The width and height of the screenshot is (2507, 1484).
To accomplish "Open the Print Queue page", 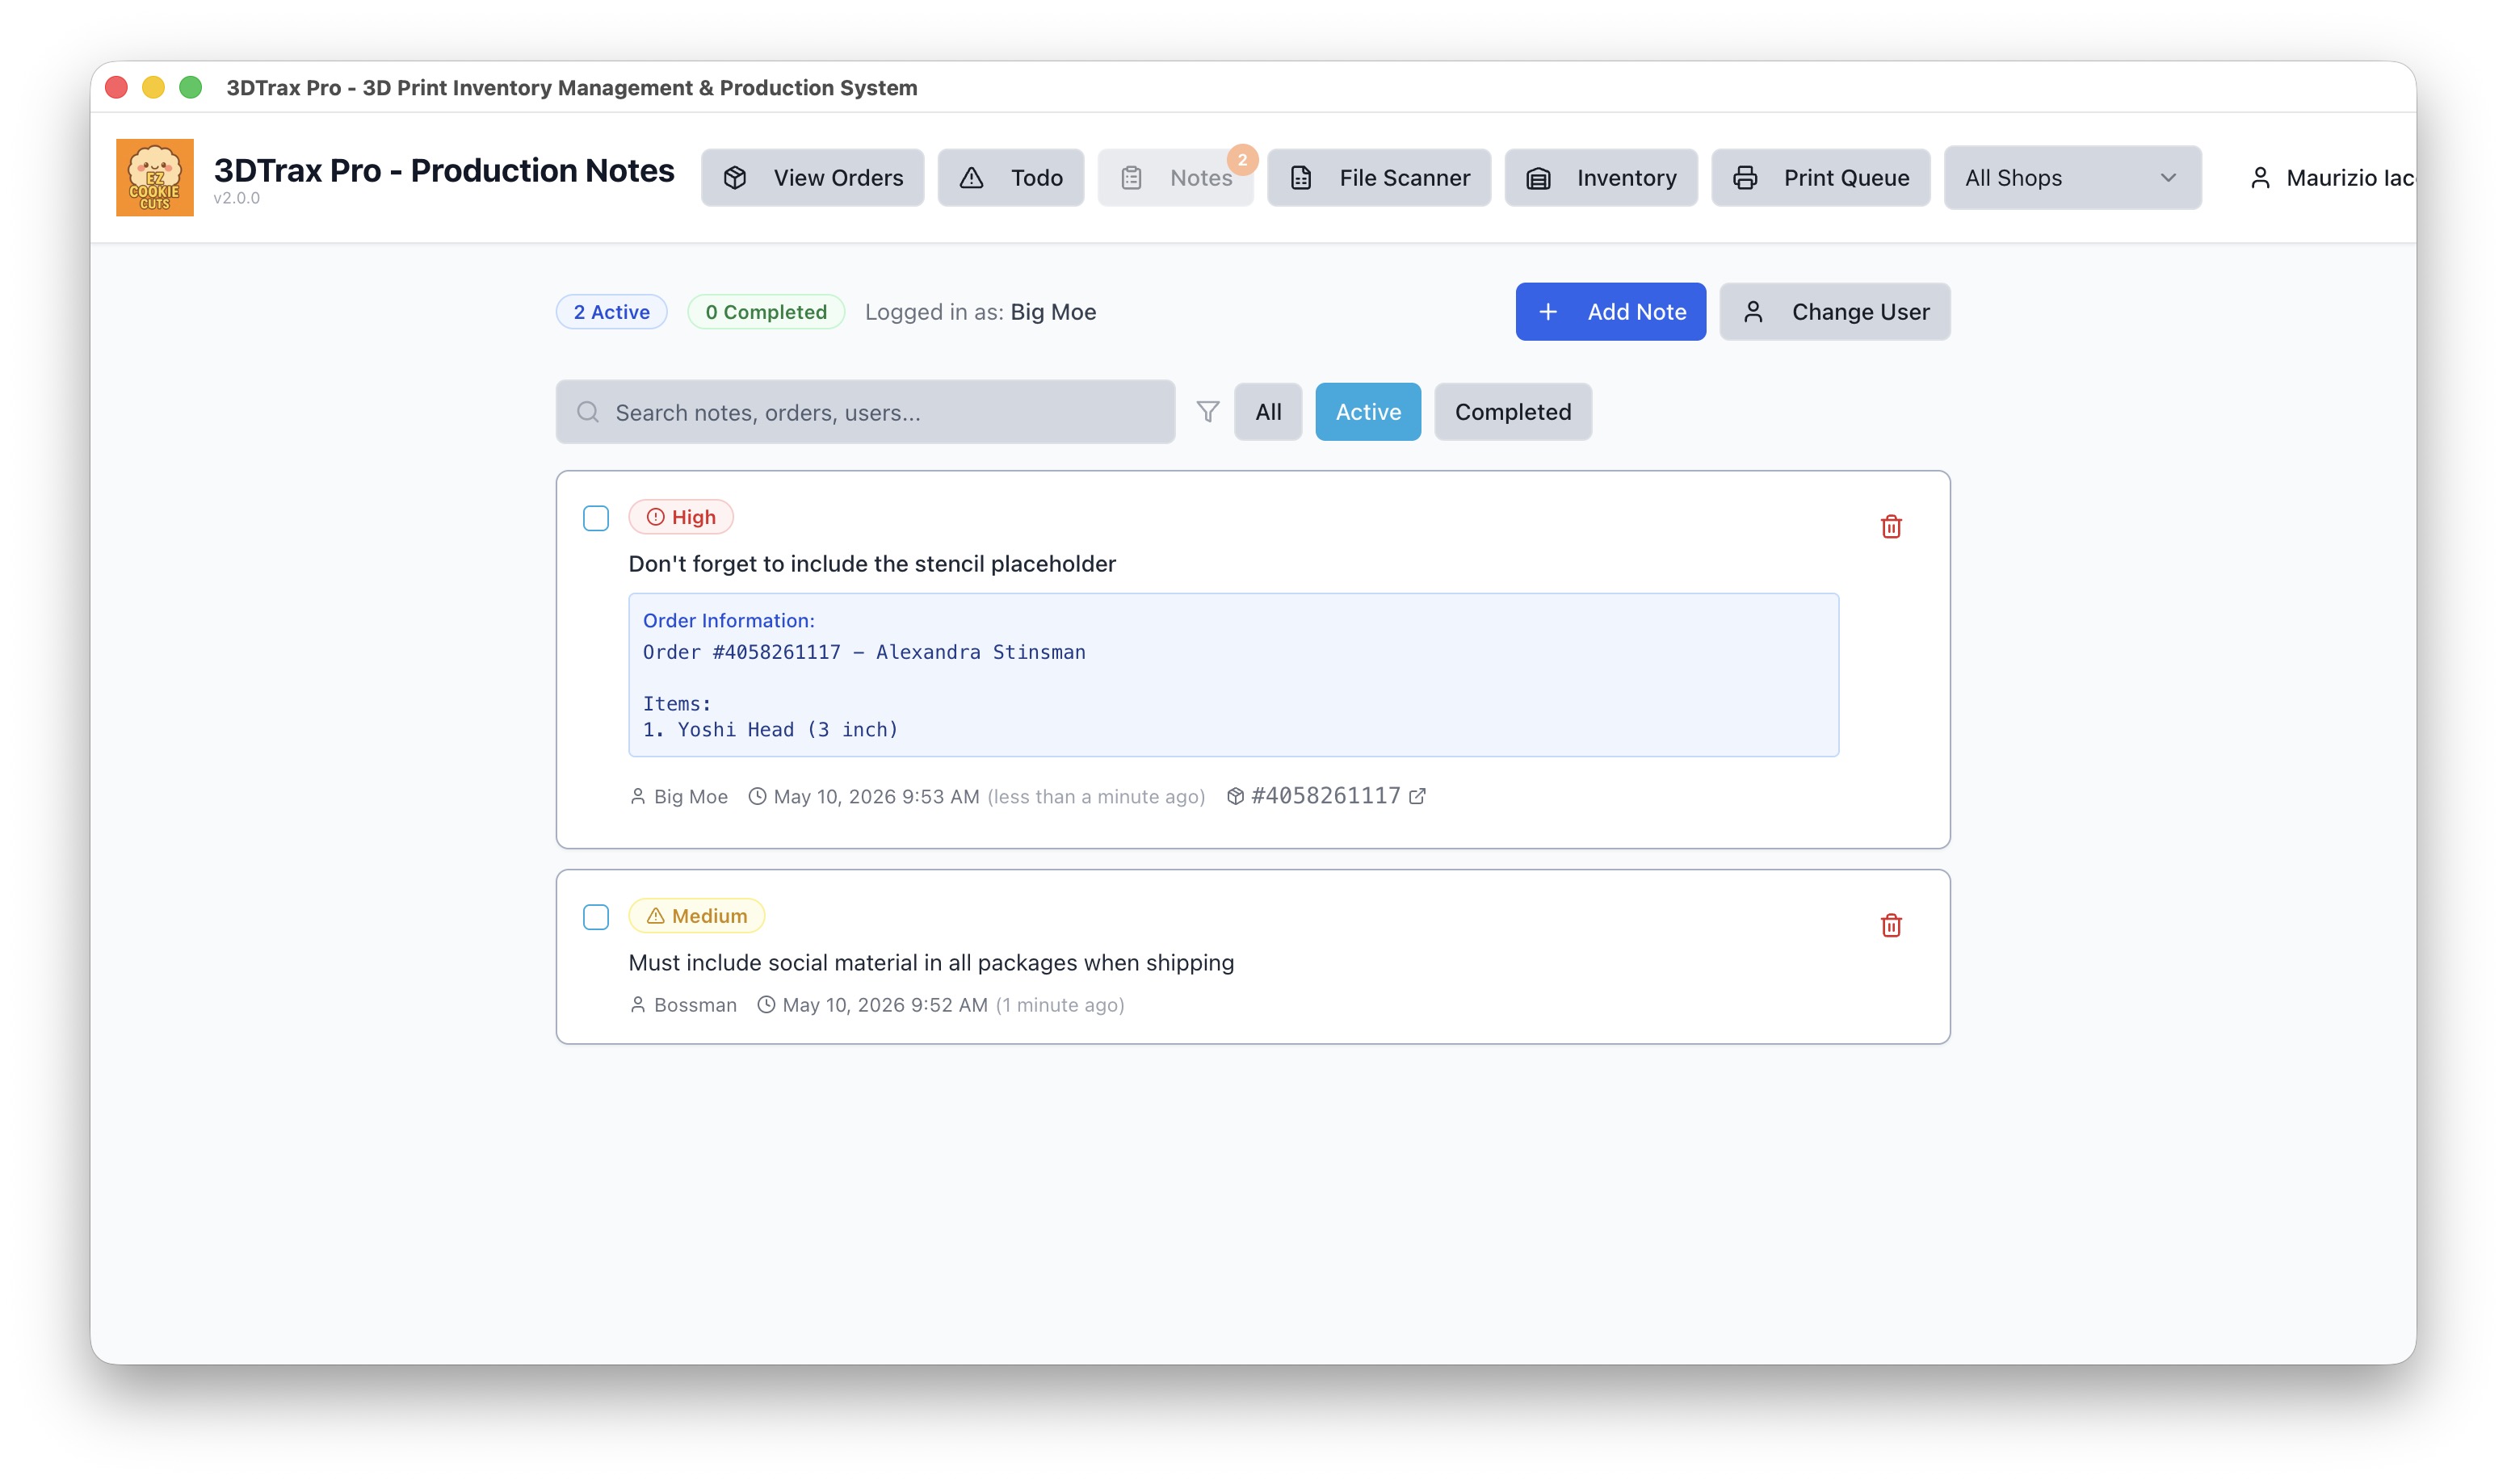I will (1820, 178).
